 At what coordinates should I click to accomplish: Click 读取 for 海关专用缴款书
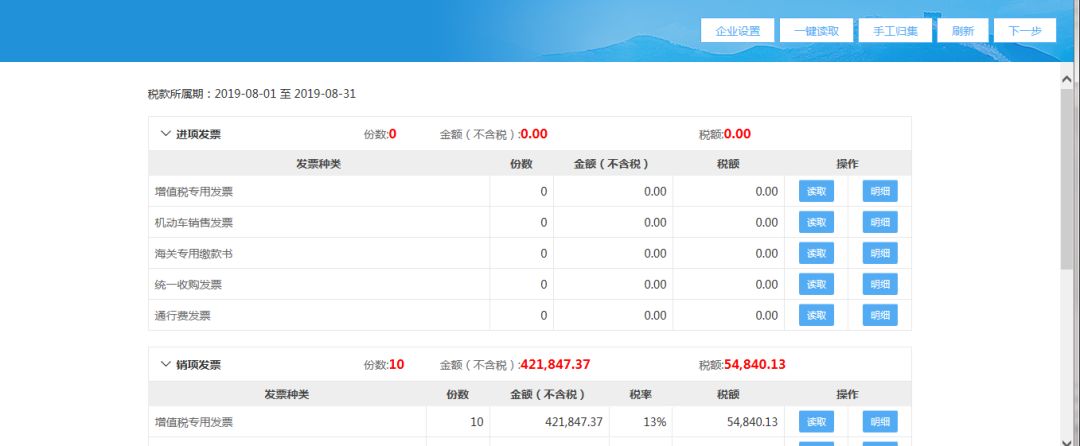click(816, 254)
